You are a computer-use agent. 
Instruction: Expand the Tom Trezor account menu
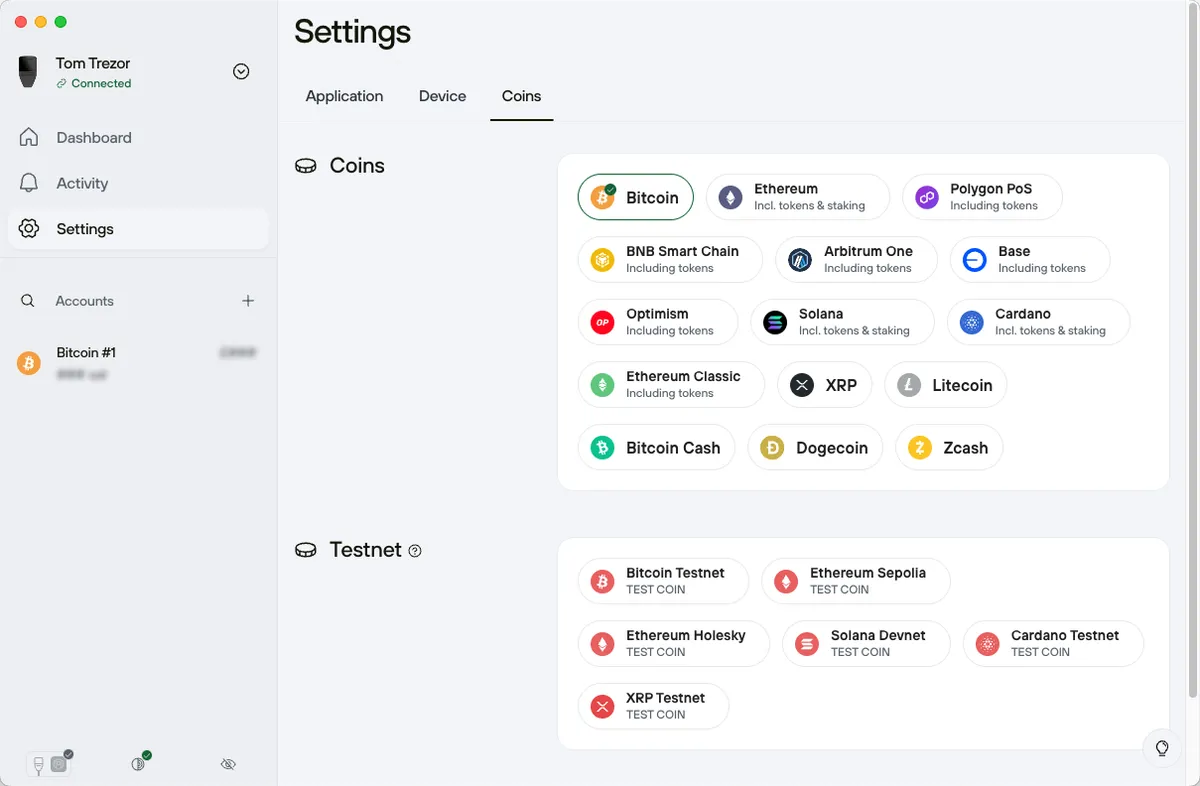(241, 71)
